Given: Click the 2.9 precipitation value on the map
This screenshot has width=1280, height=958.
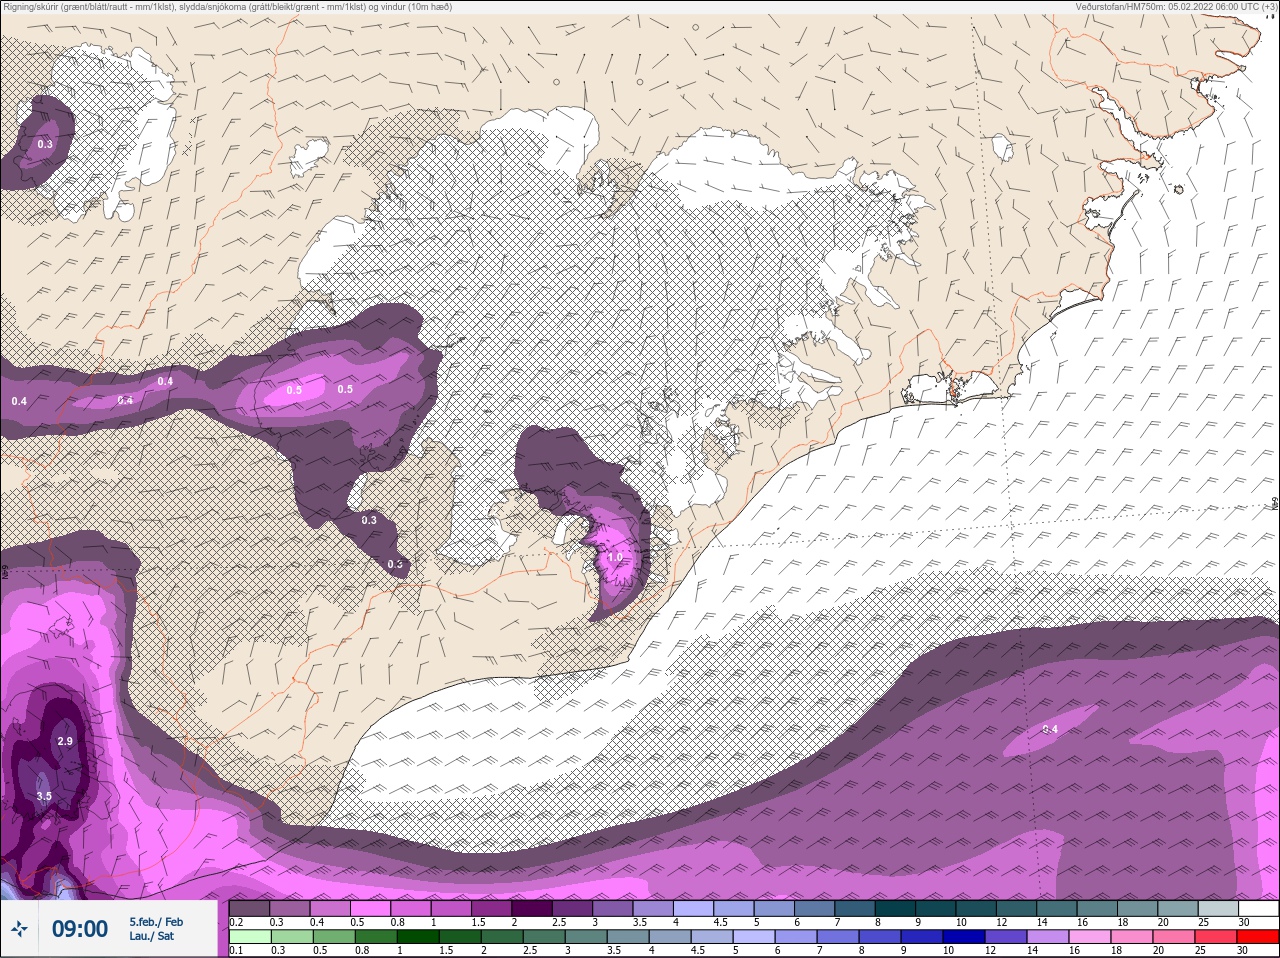Looking at the screenshot, I should pos(65,741).
